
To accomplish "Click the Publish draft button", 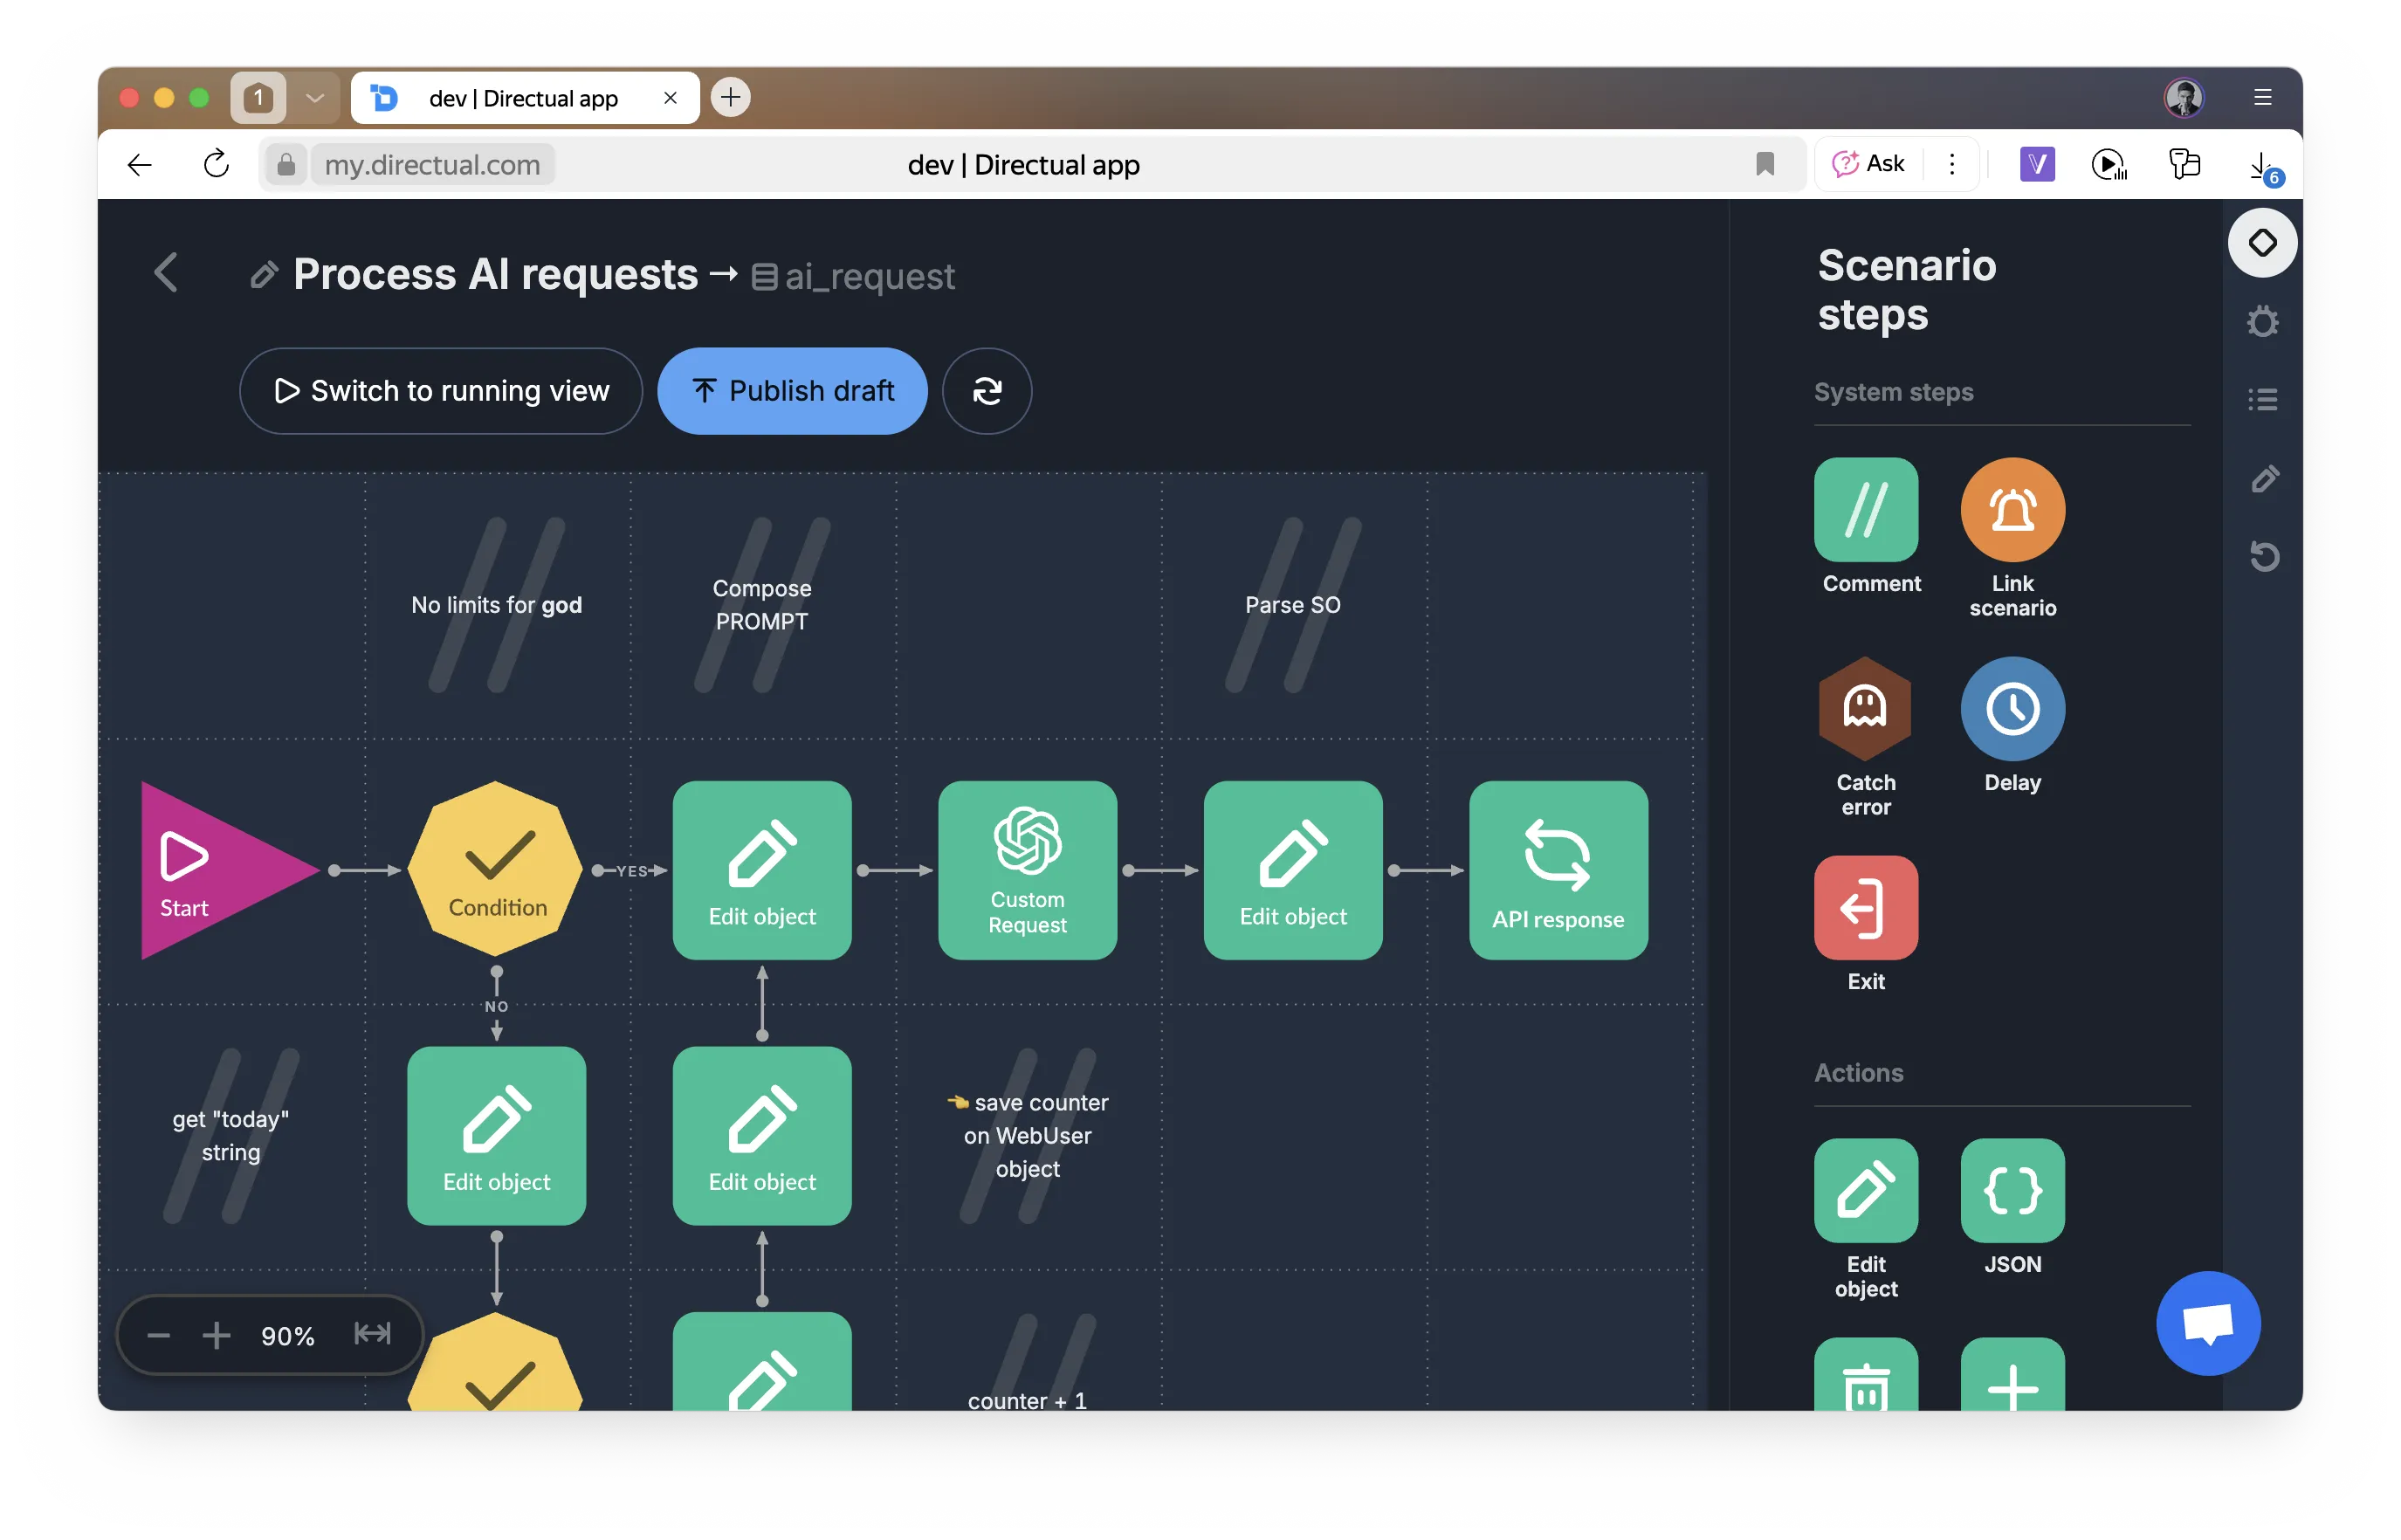I will tap(792, 391).
